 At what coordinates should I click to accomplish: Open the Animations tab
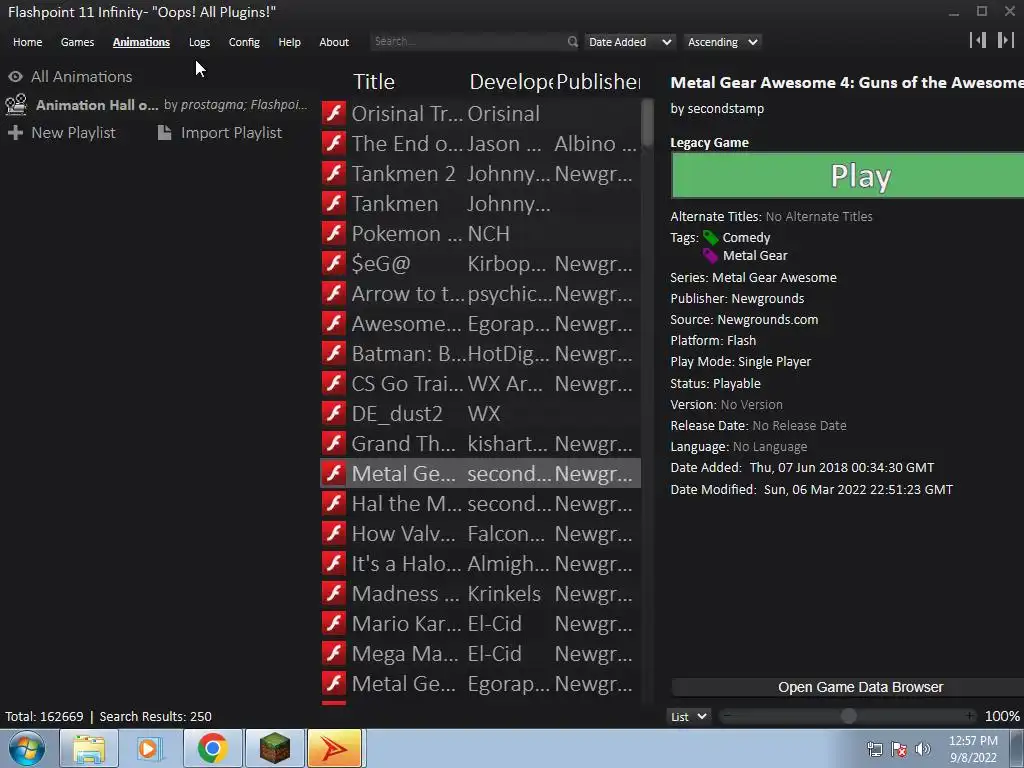(x=141, y=42)
